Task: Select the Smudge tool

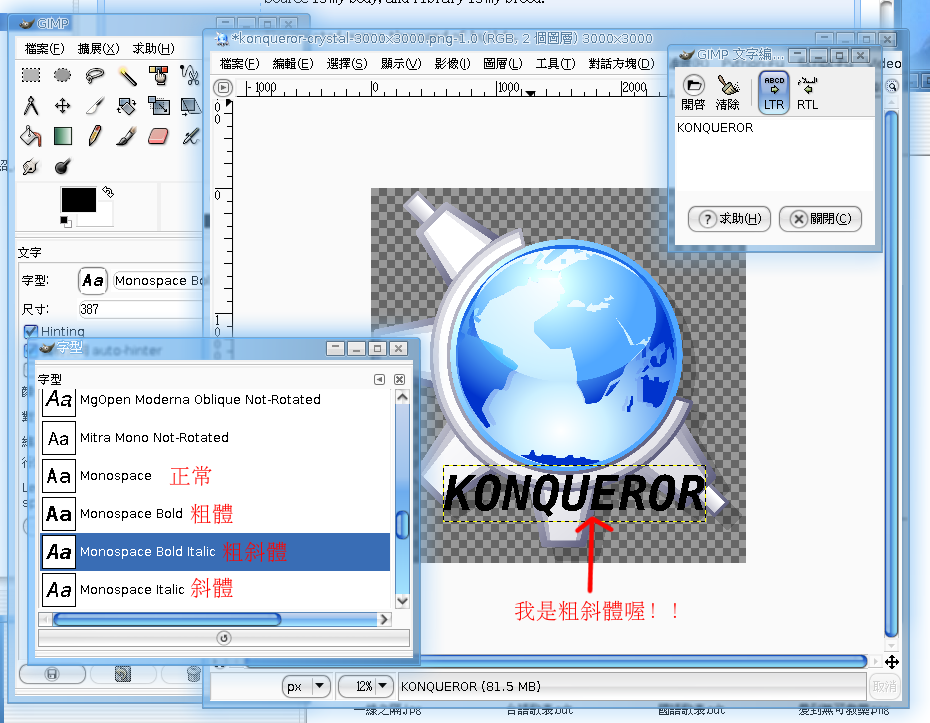Action: pyautogui.click(x=31, y=167)
